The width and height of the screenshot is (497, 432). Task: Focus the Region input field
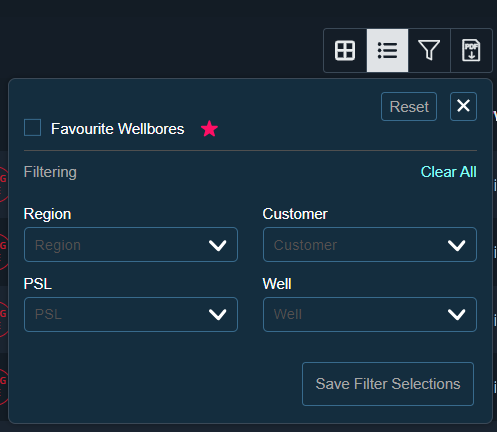tap(131, 245)
